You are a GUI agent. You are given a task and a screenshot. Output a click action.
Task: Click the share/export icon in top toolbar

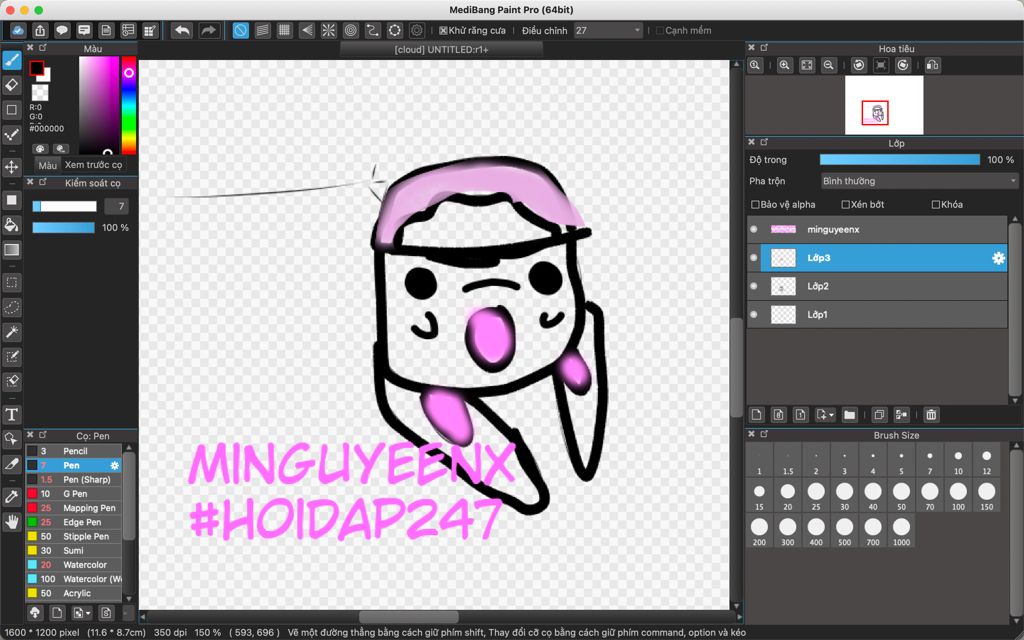click(x=40, y=30)
